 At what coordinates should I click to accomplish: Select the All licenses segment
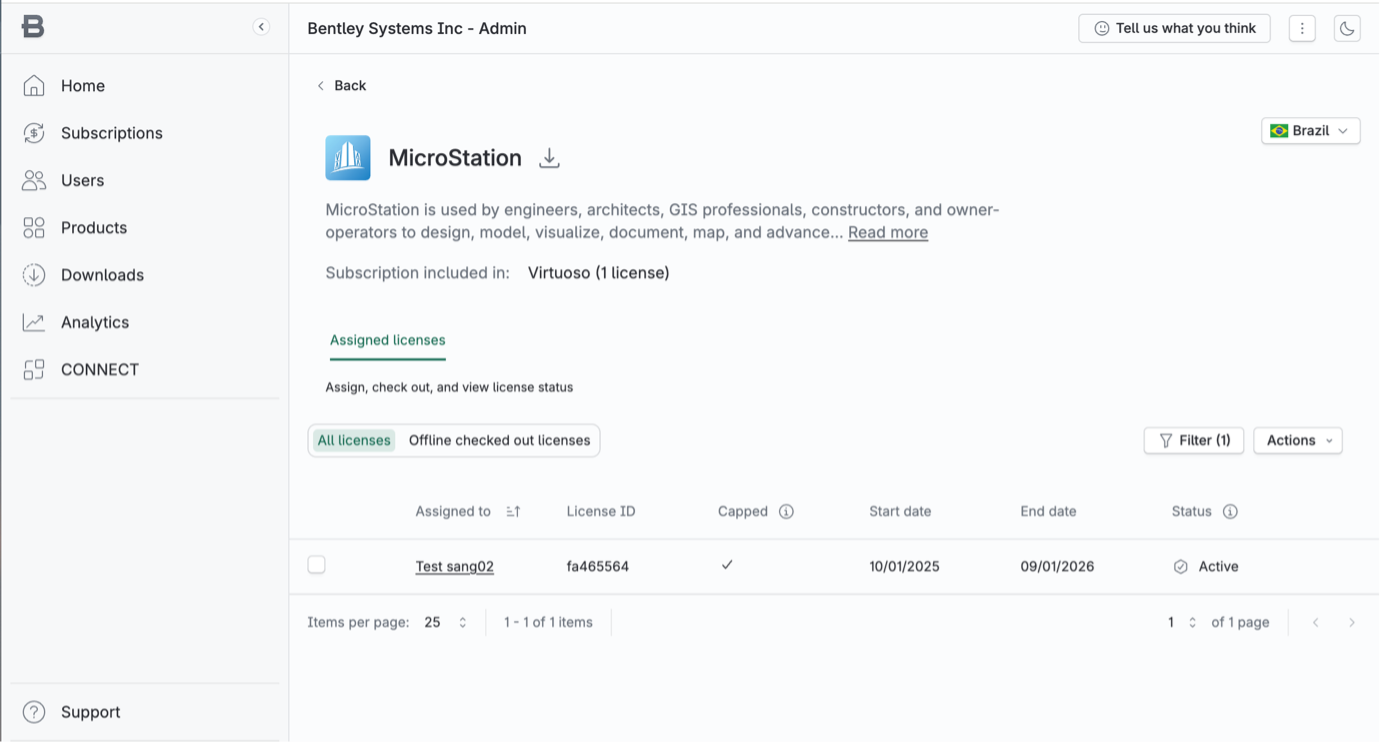tap(354, 440)
